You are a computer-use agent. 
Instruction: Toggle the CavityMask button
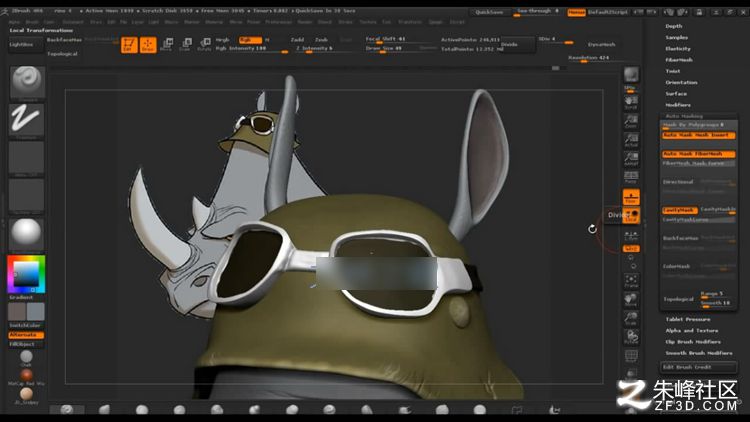point(680,211)
